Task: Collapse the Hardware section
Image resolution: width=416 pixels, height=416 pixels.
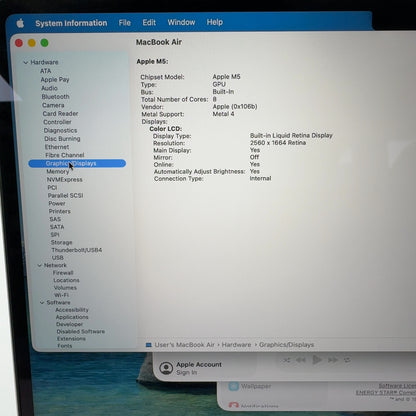Action: (x=26, y=62)
